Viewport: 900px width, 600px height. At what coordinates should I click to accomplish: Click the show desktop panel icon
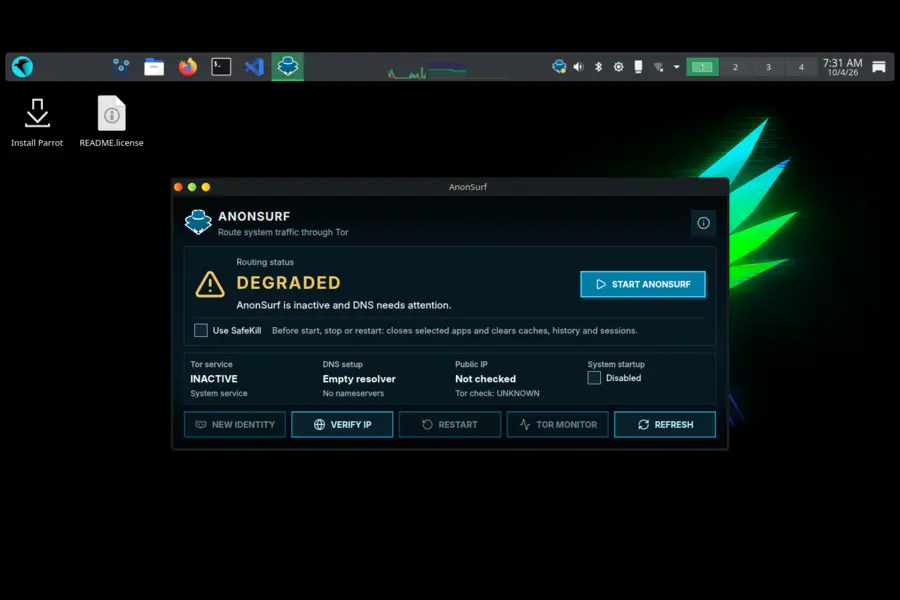pyautogui.click(x=879, y=67)
